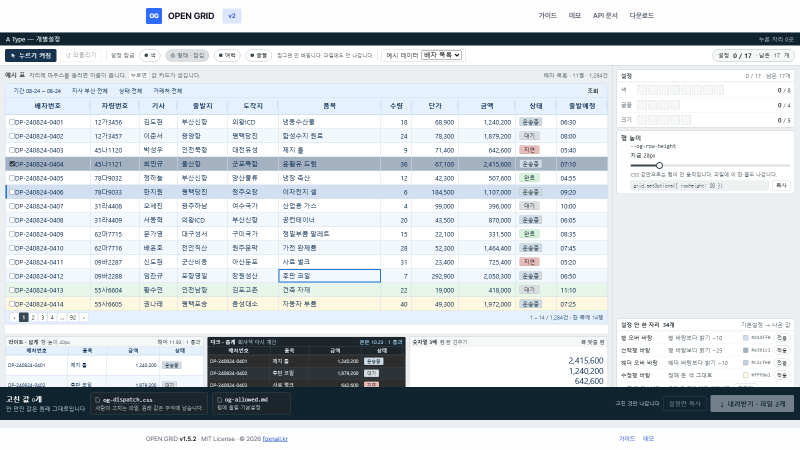
Task: Go to pagination page 3
Action: [43, 317]
